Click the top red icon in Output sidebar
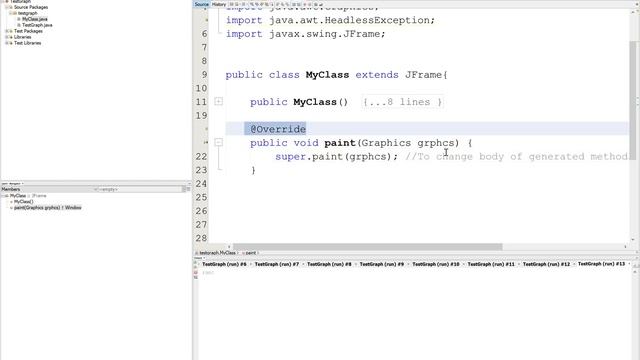The height and width of the screenshot is (360, 640). click(196, 272)
